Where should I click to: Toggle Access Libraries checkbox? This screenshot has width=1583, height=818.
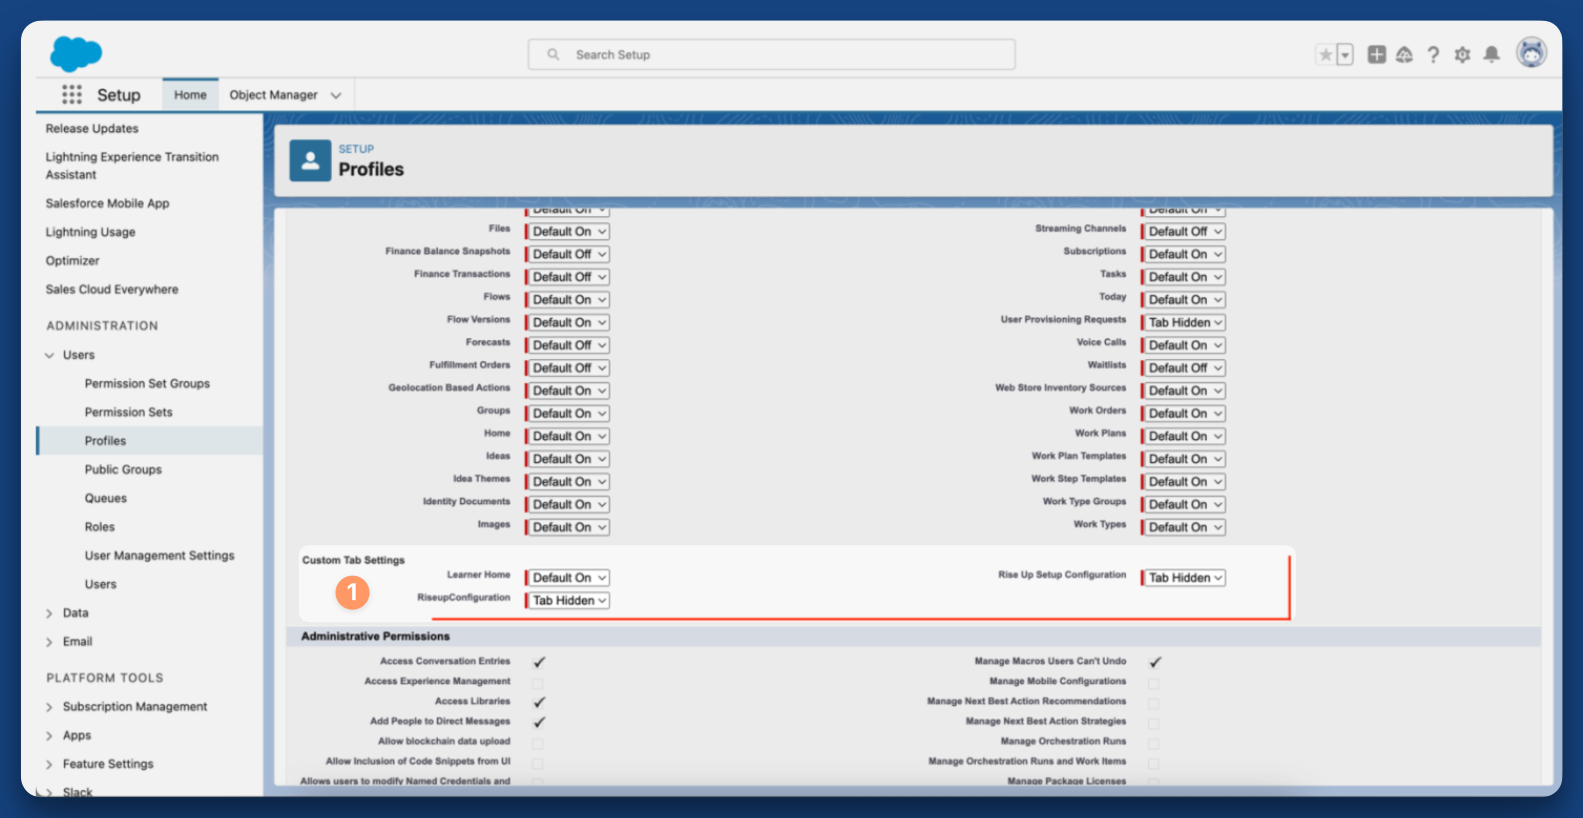pos(539,702)
